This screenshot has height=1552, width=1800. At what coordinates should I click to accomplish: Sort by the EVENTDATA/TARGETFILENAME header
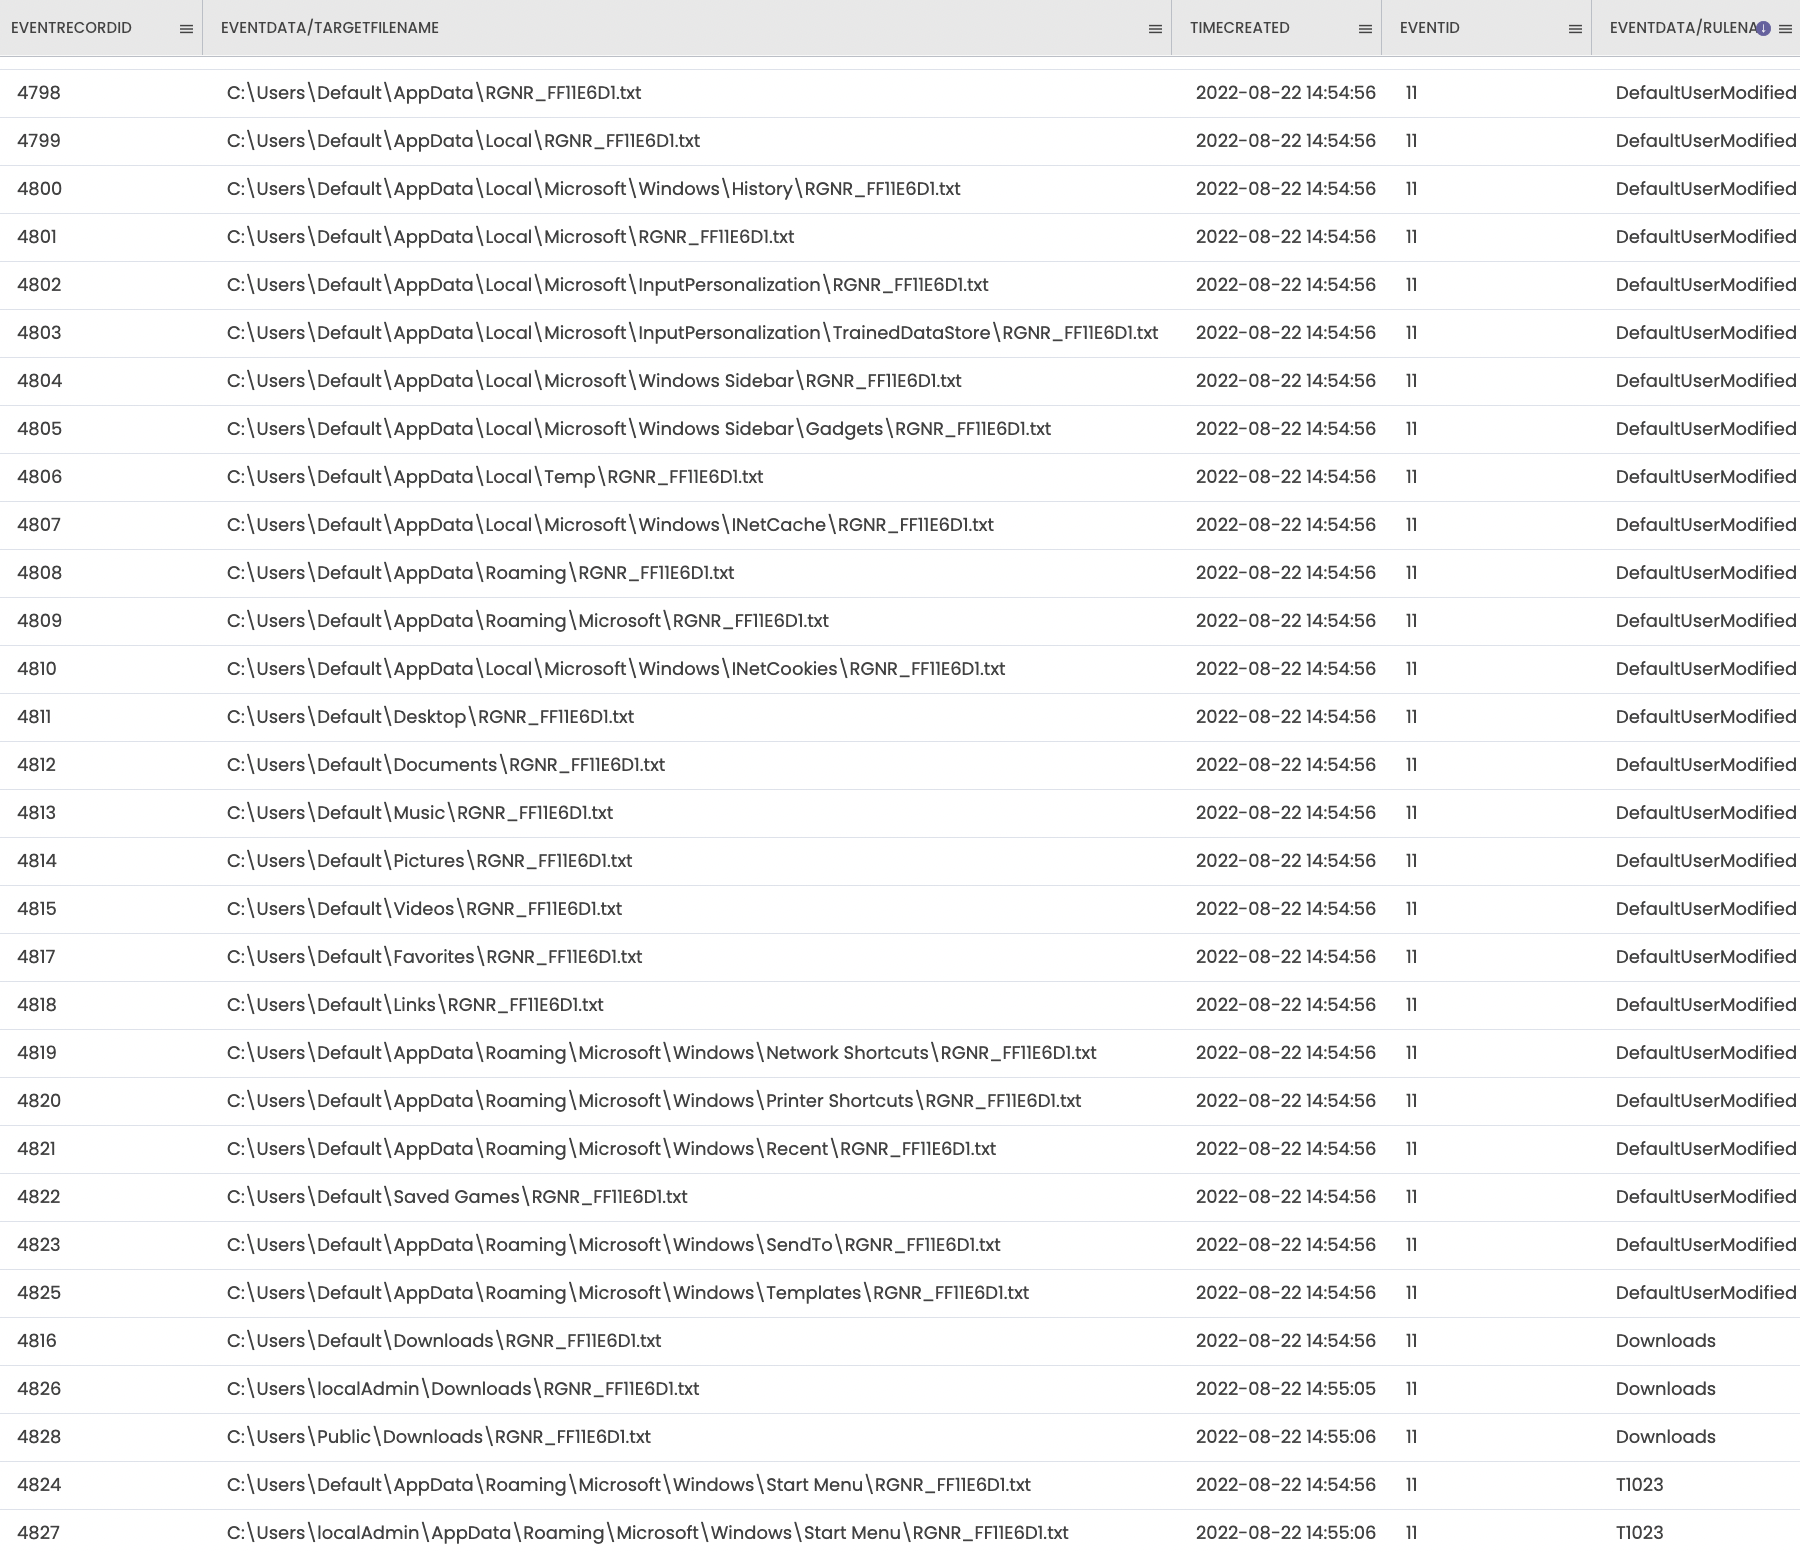330,28
